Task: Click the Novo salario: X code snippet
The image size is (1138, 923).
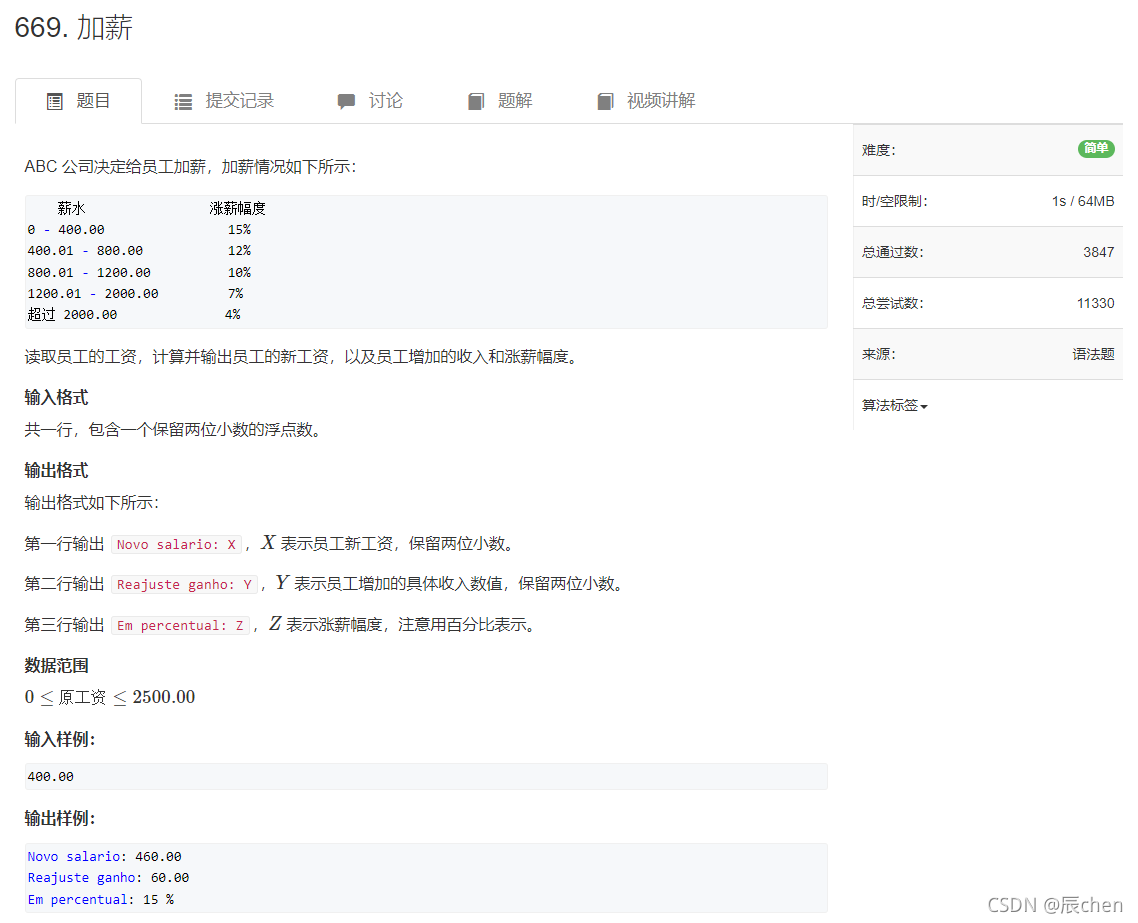Action: click(176, 543)
